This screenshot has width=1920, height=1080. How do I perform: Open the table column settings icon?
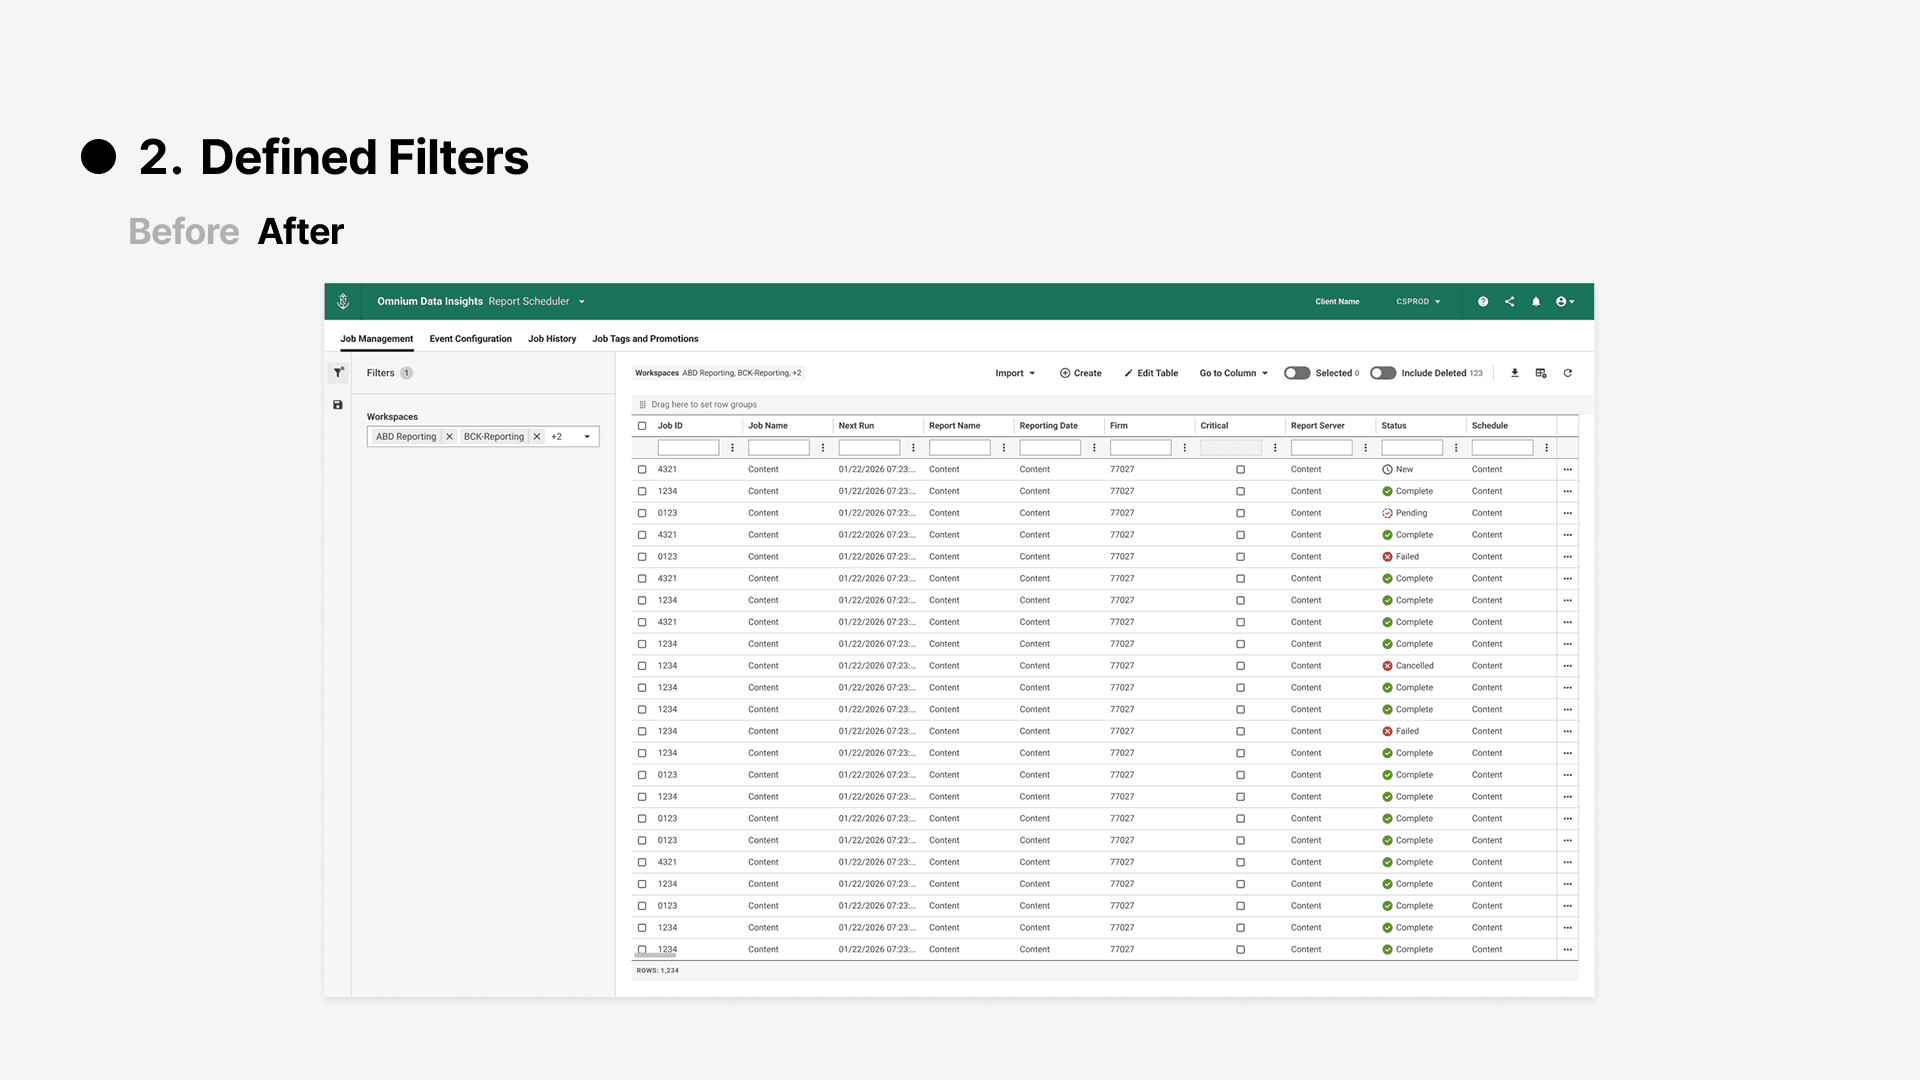click(1541, 373)
